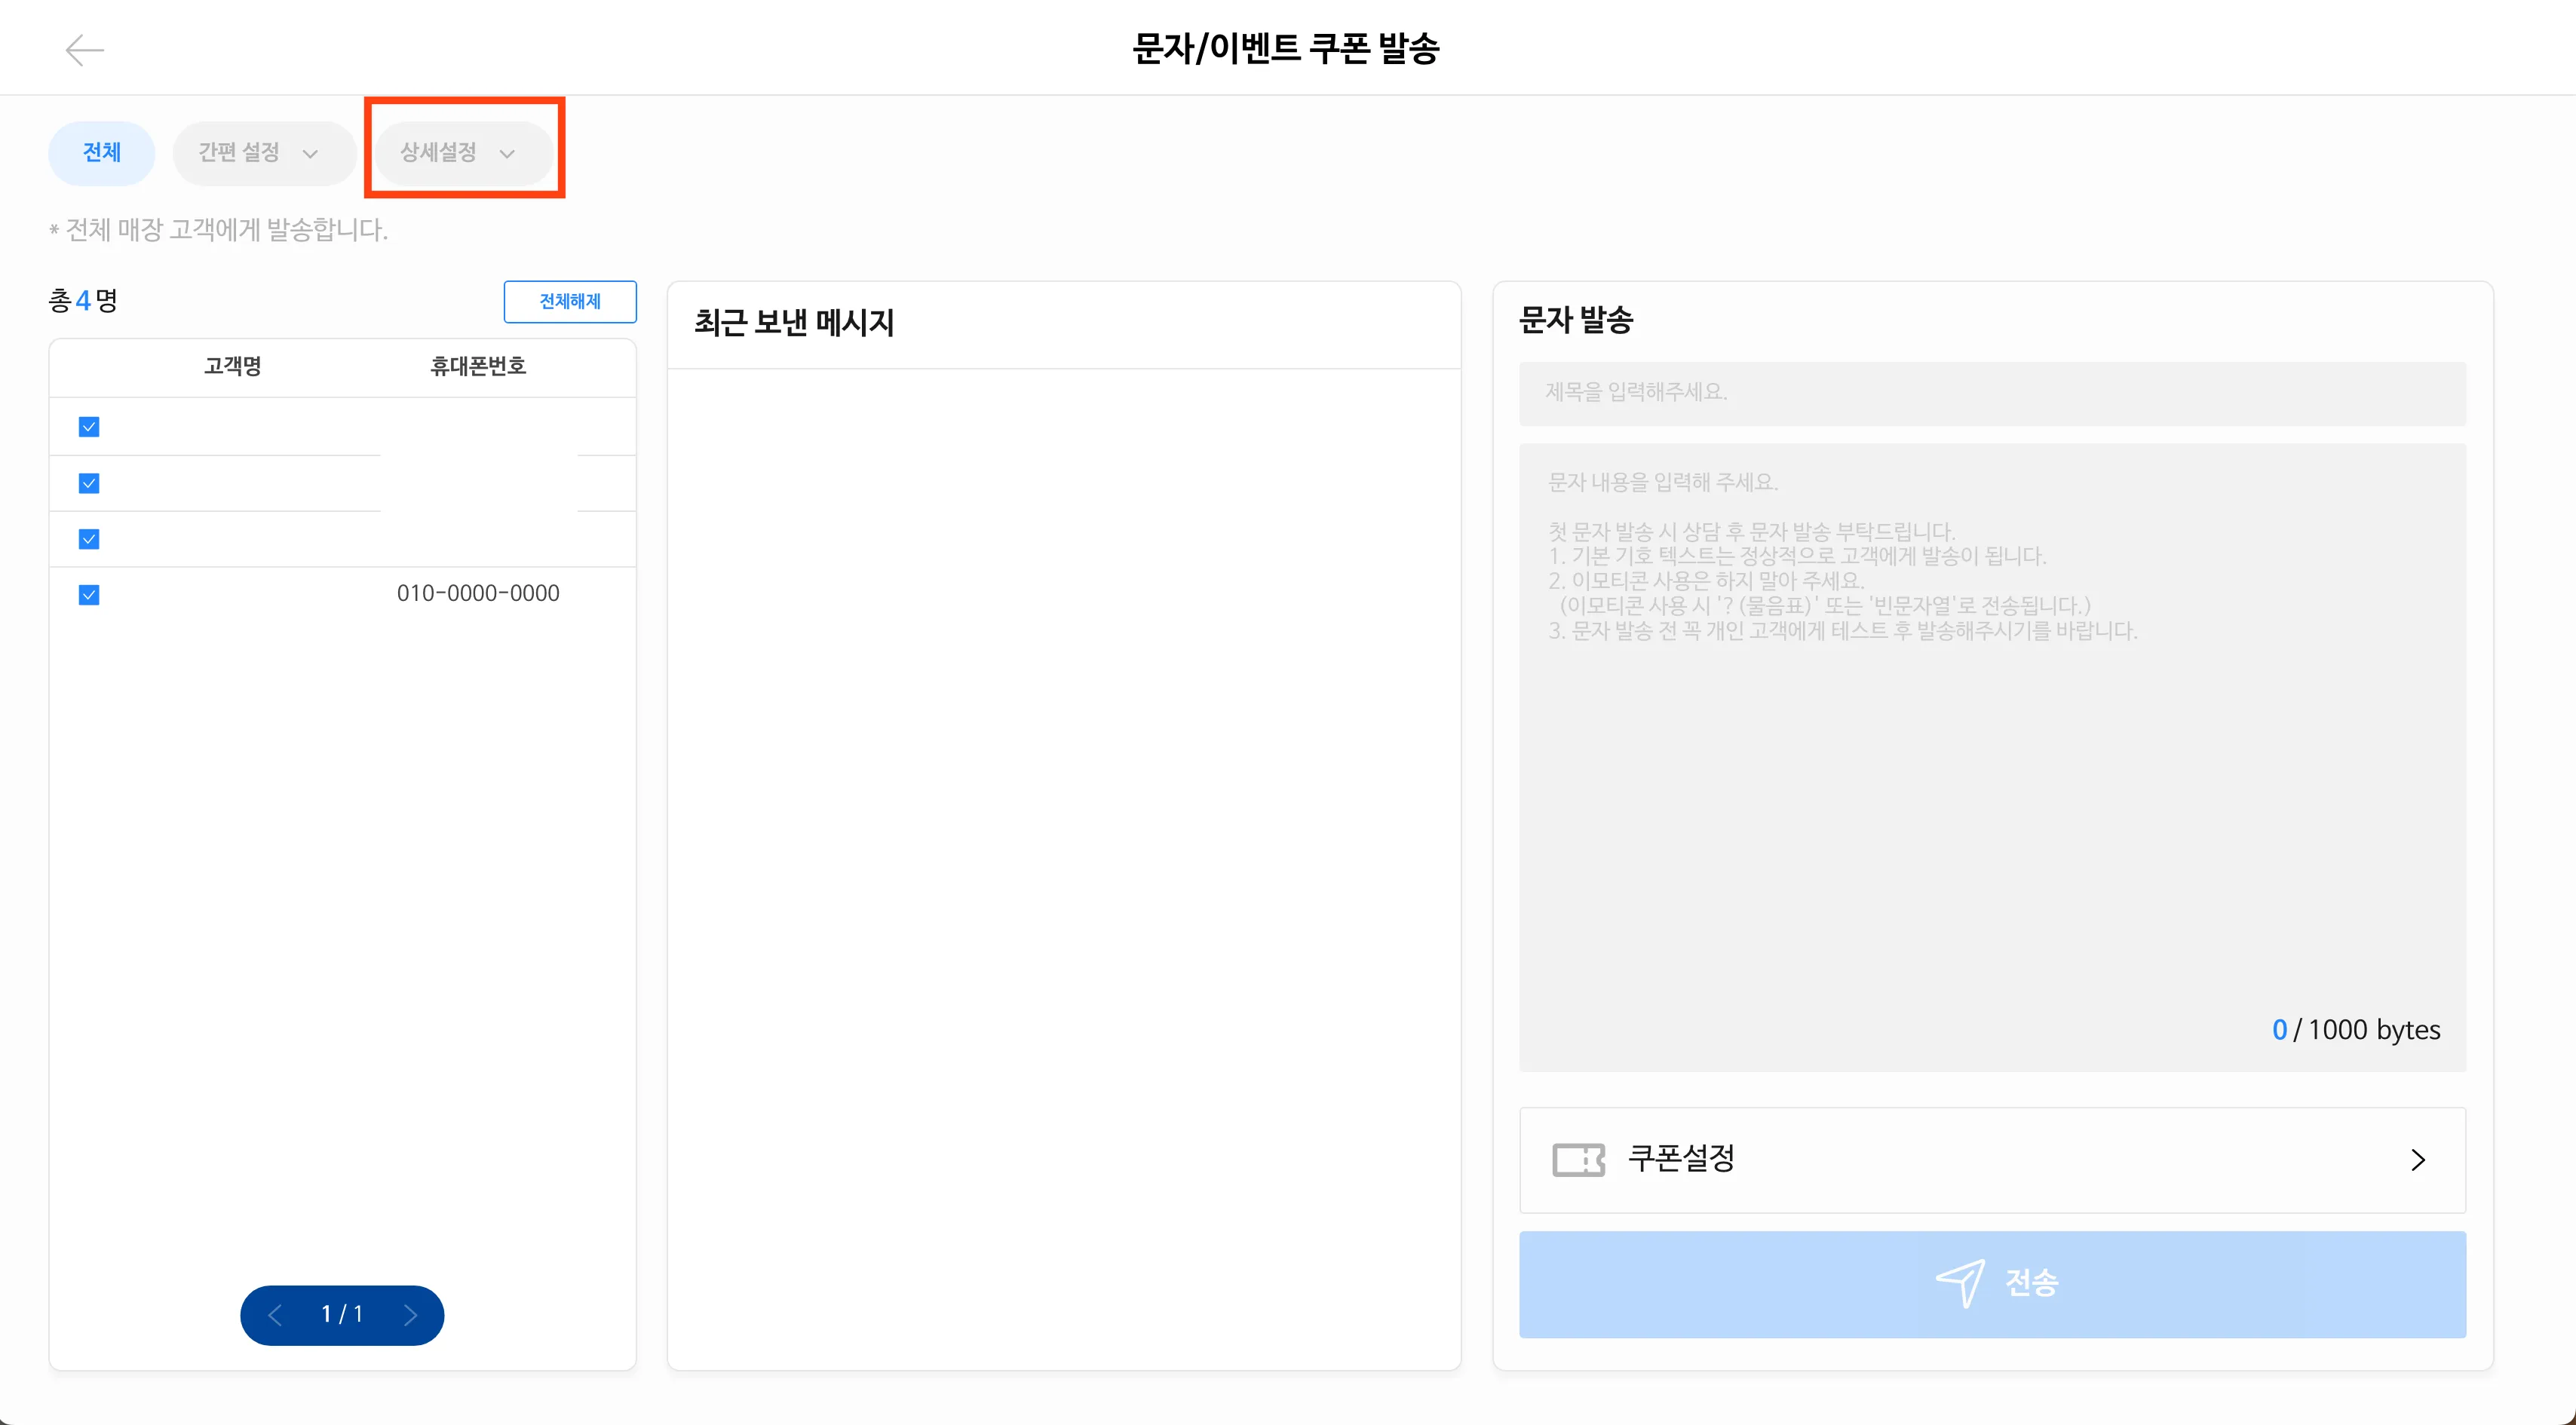The height and width of the screenshot is (1425, 2576).
Task: Click the 고객명 column header
Action: click(x=233, y=367)
